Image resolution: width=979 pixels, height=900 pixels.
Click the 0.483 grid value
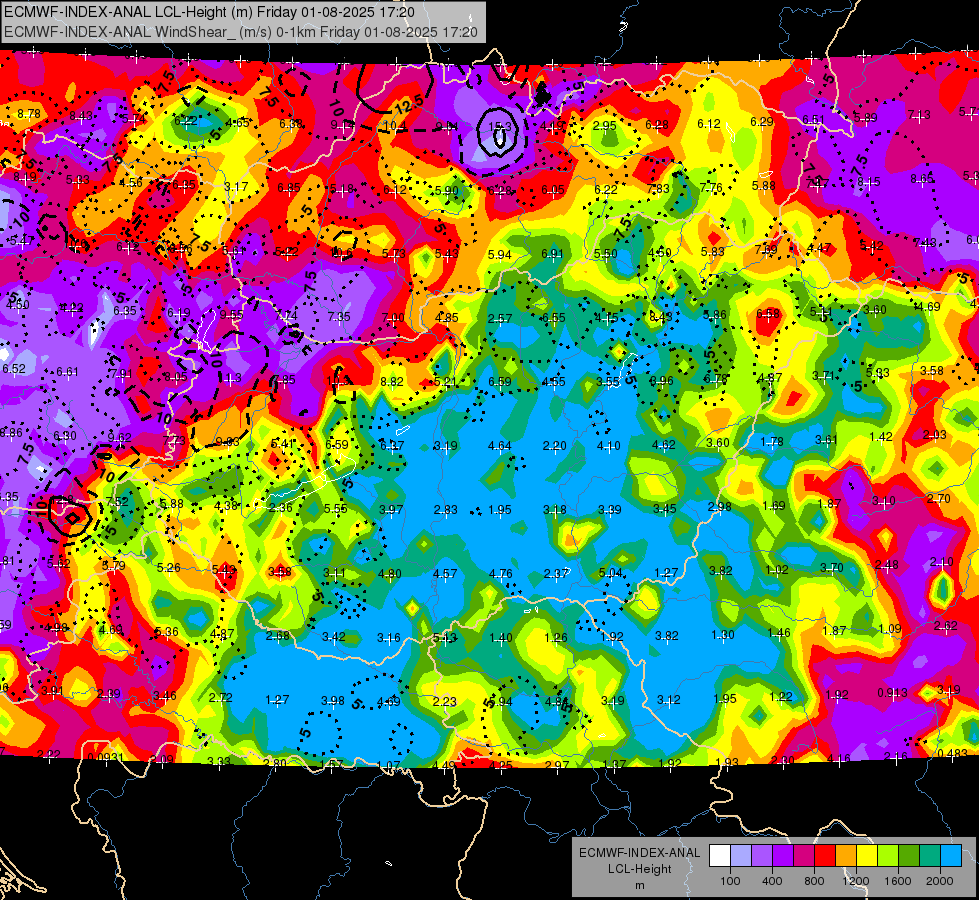tap(952, 753)
